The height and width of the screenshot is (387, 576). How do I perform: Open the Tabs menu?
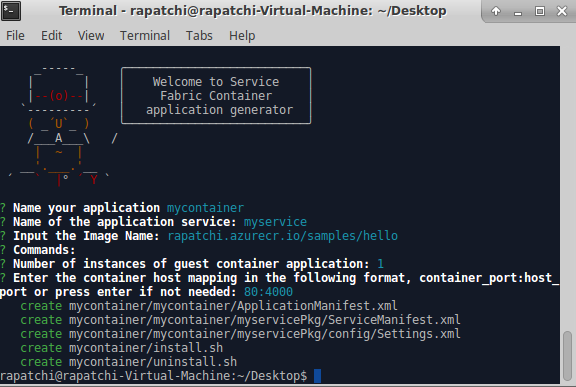pyautogui.click(x=199, y=36)
